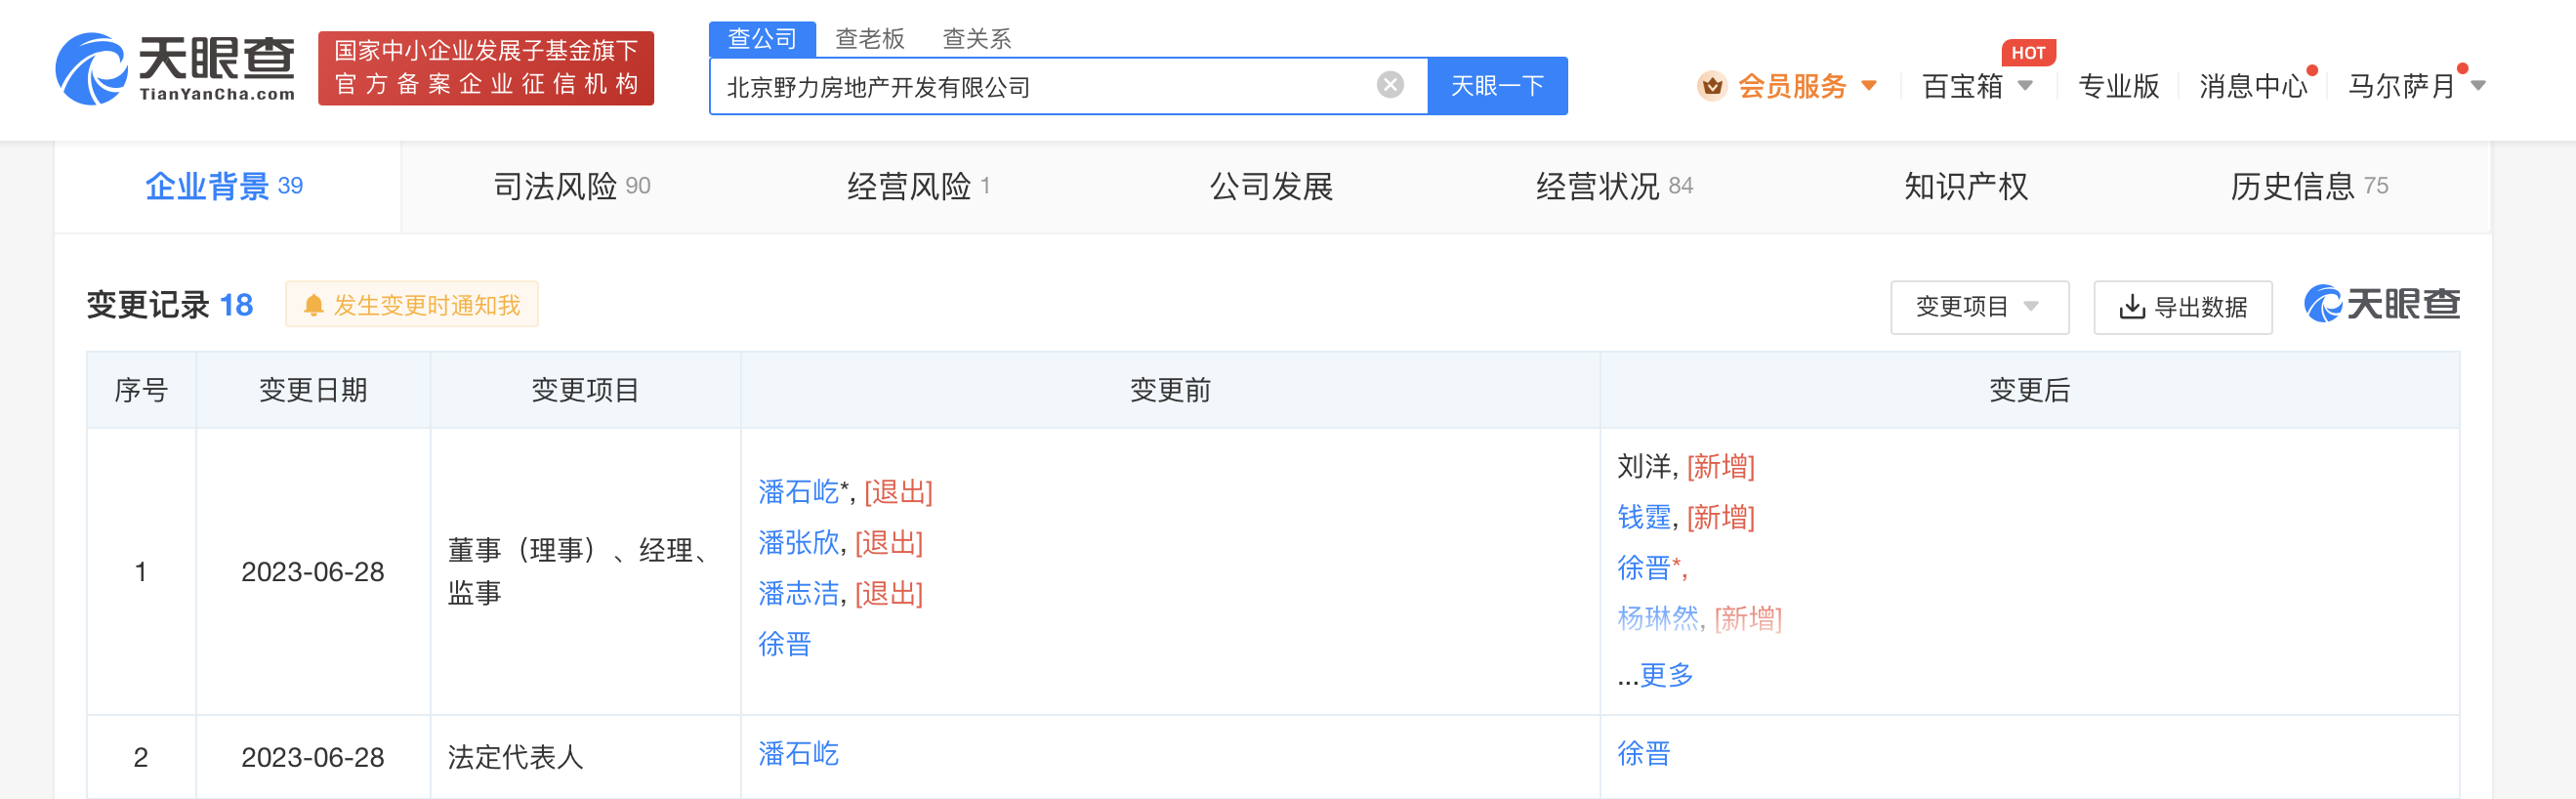Open 徐晋 link in row 1 变更前
This screenshot has width=2576, height=799.
click(x=784, y=644)
